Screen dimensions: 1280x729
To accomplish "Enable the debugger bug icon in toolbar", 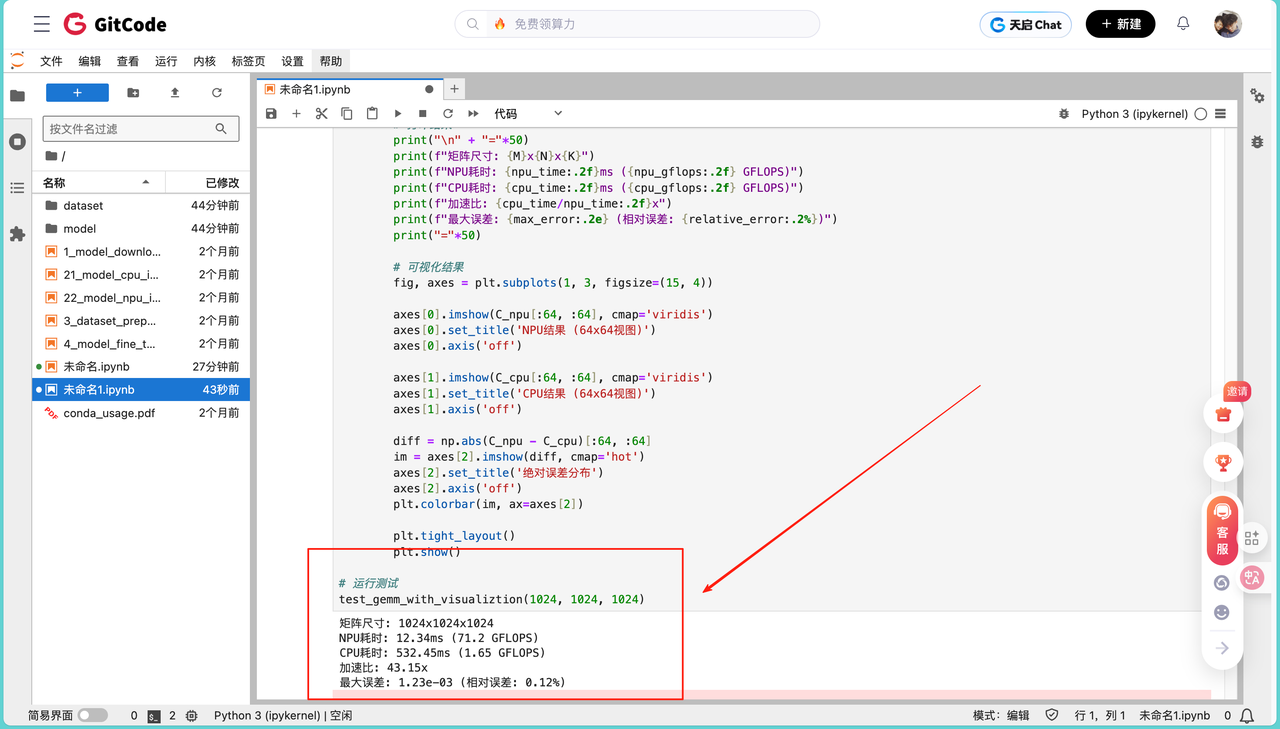I will point(1064,114).
